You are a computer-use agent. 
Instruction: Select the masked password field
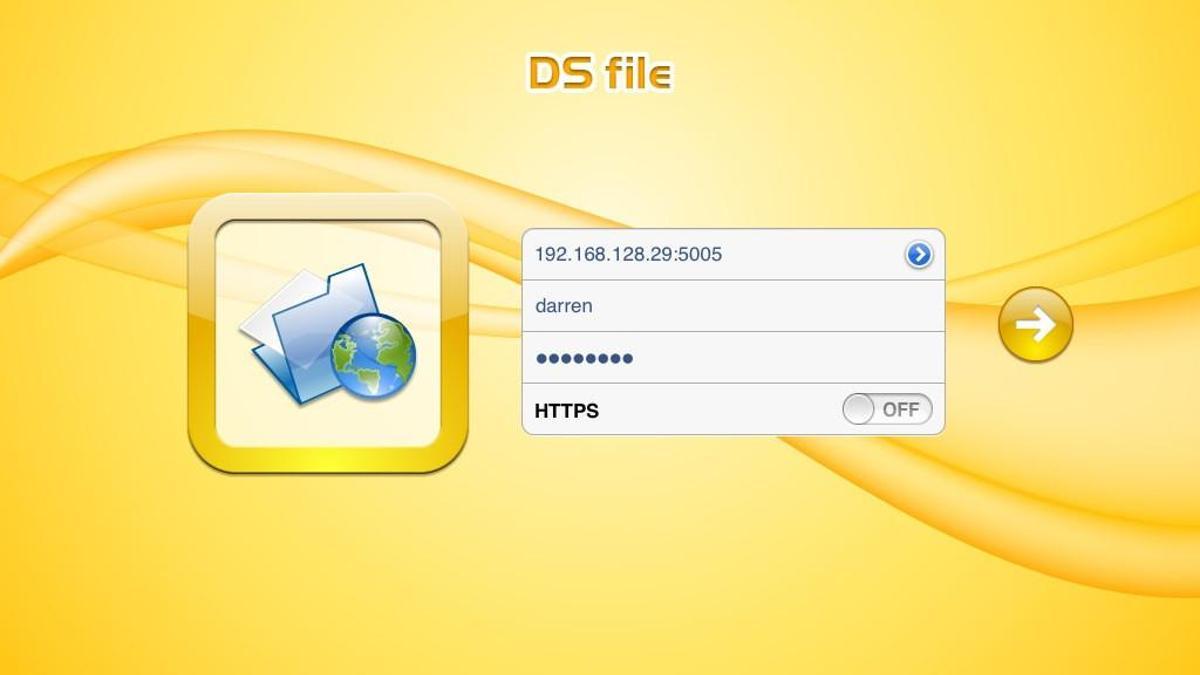pyautogui.click(x=733, y=358)
